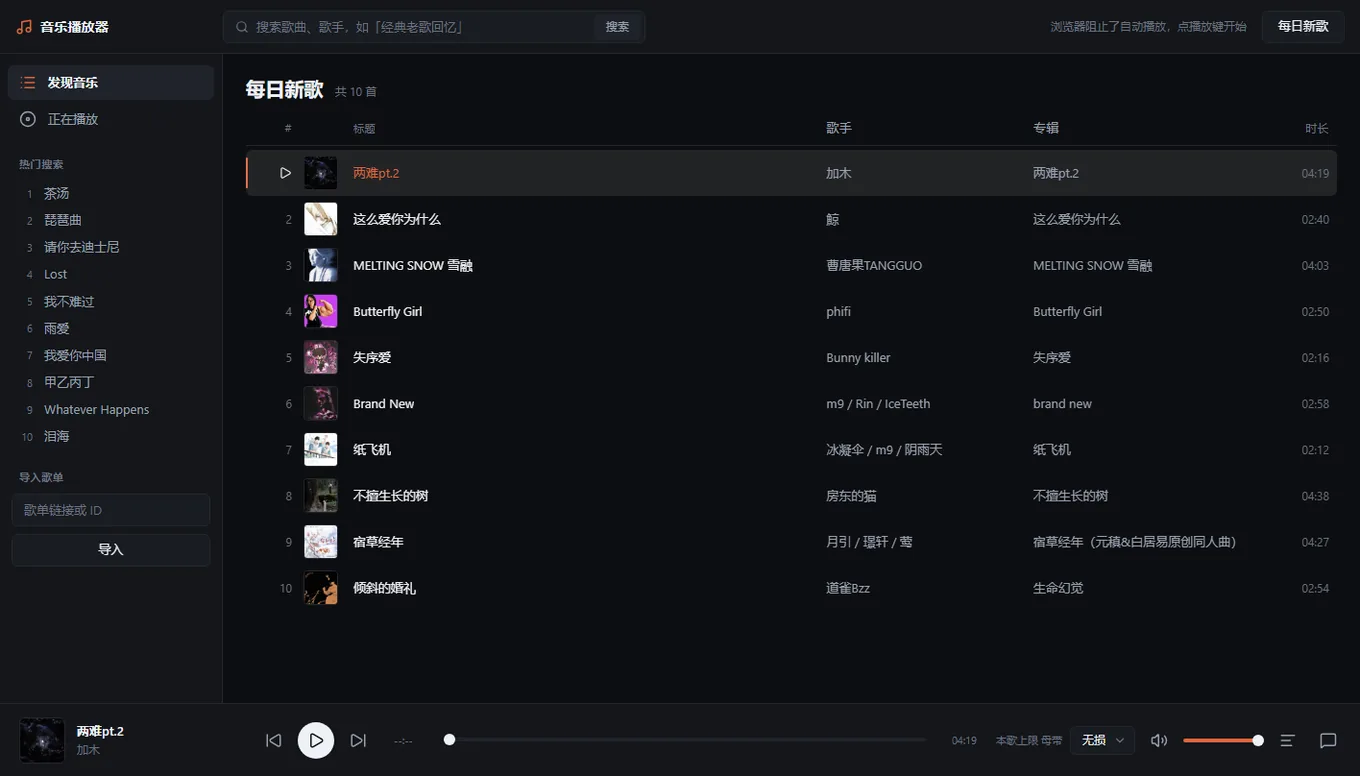Click the play triangle on the 两难pt.2 row
The image size is (1360, 776).
(285, 173)
